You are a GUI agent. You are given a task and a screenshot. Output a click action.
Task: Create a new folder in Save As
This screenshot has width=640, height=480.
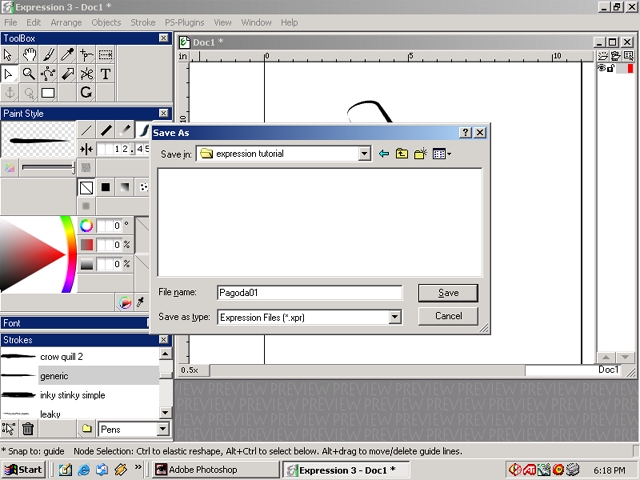point(420,154)
